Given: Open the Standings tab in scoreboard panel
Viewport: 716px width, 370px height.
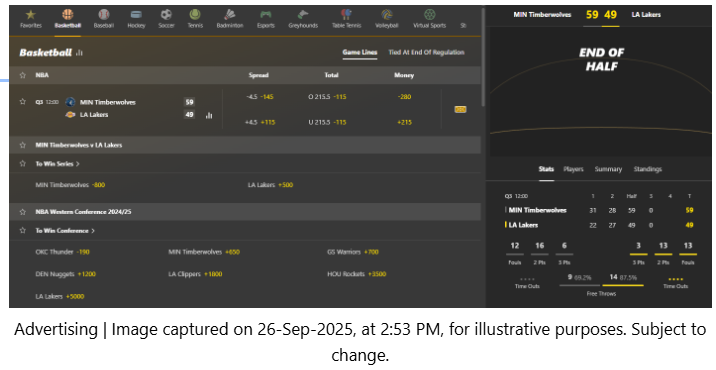Looking at the screenshot, I should 648,169.
